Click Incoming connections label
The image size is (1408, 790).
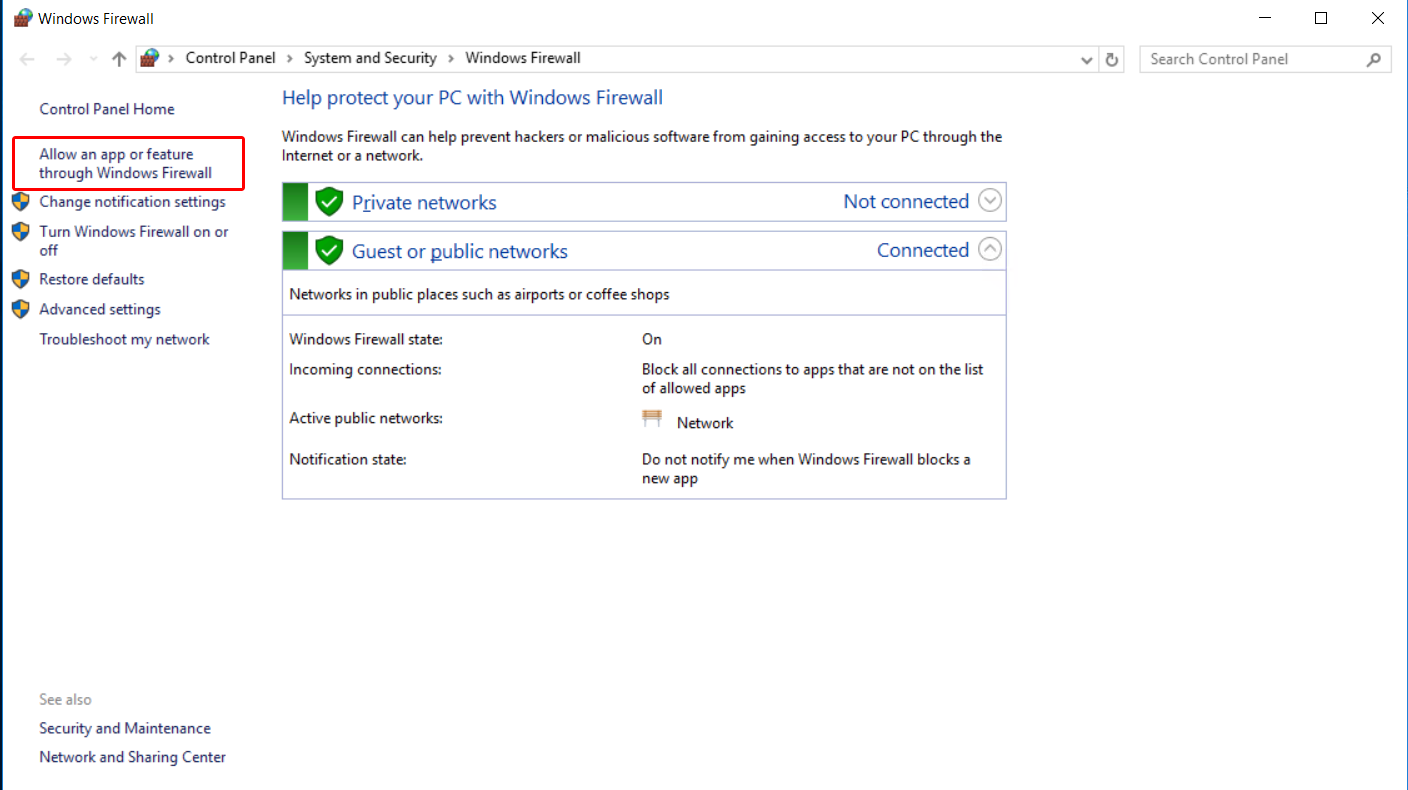[x=365, y=369]
